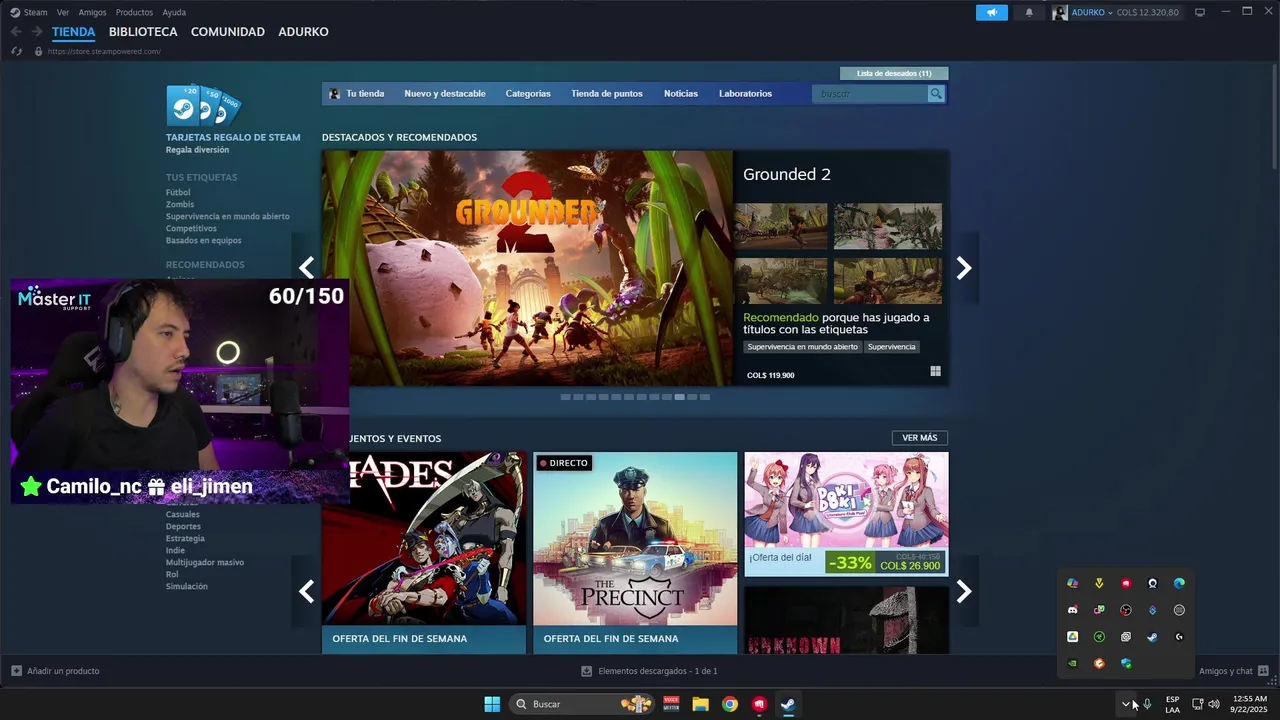Open the Noticias tab
This screenshot has height=720, width=1280.
(x=681, y=94)
